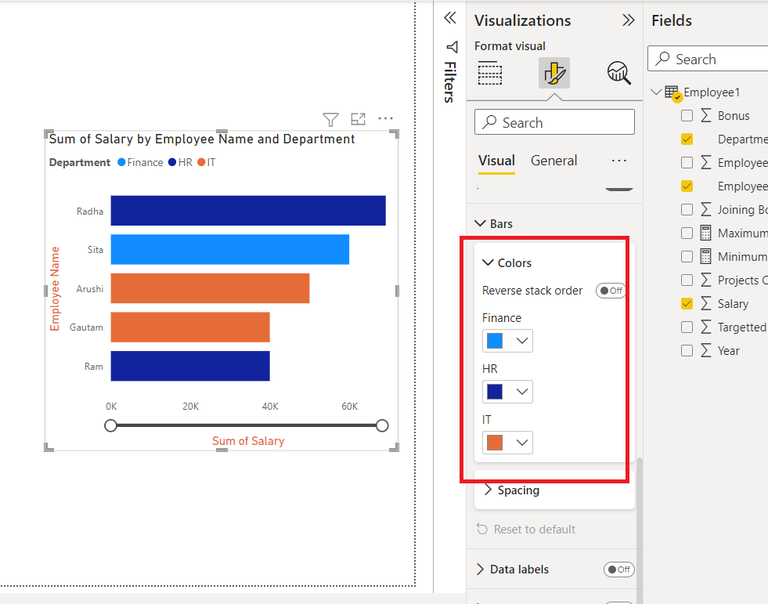768x604 pixels.
Task: Select Finance in chart legend
Action: coord(140,163)
